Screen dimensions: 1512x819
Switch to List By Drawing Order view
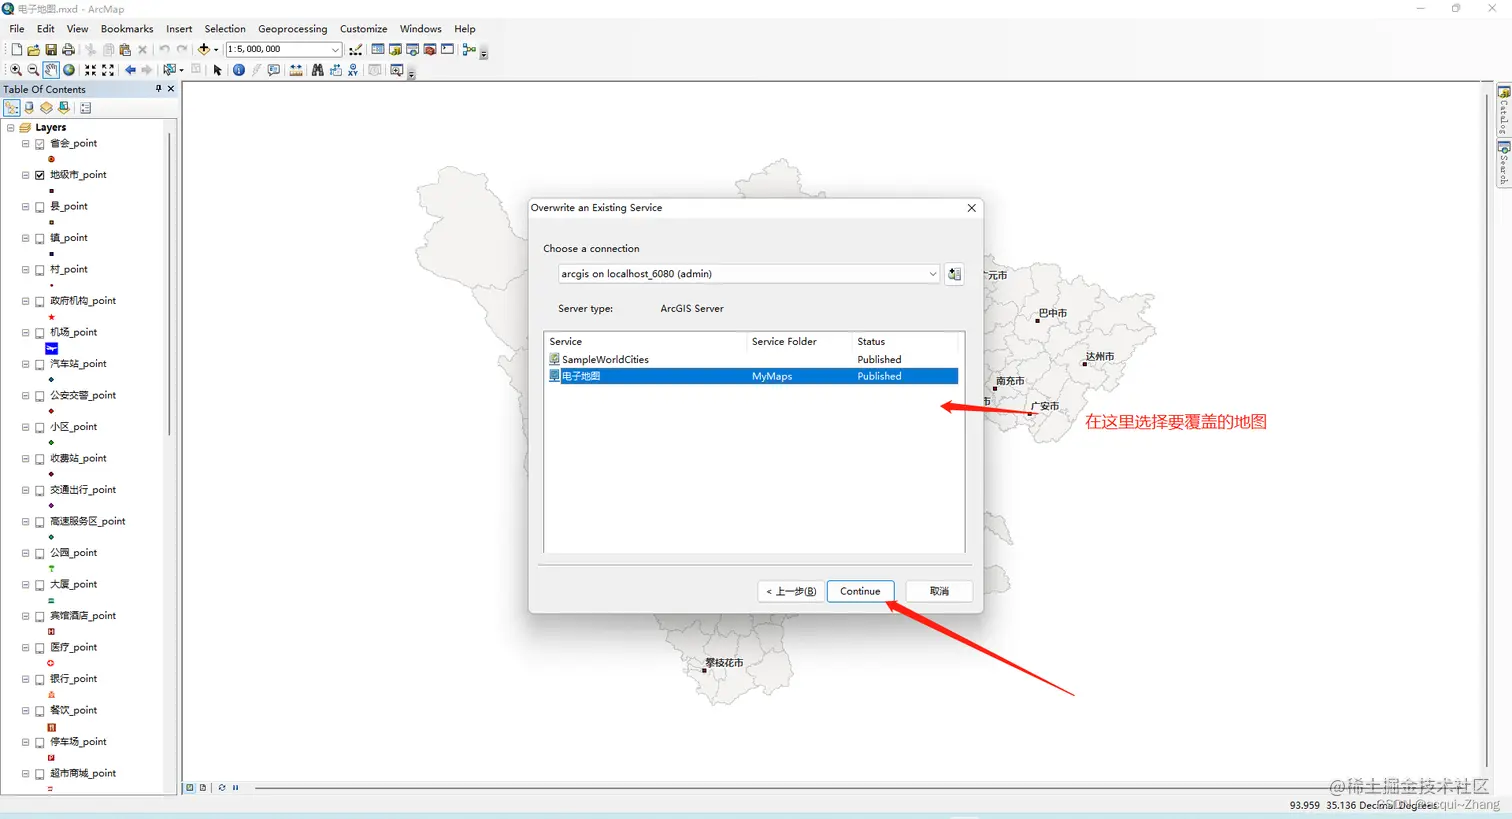tap(11, 107)
